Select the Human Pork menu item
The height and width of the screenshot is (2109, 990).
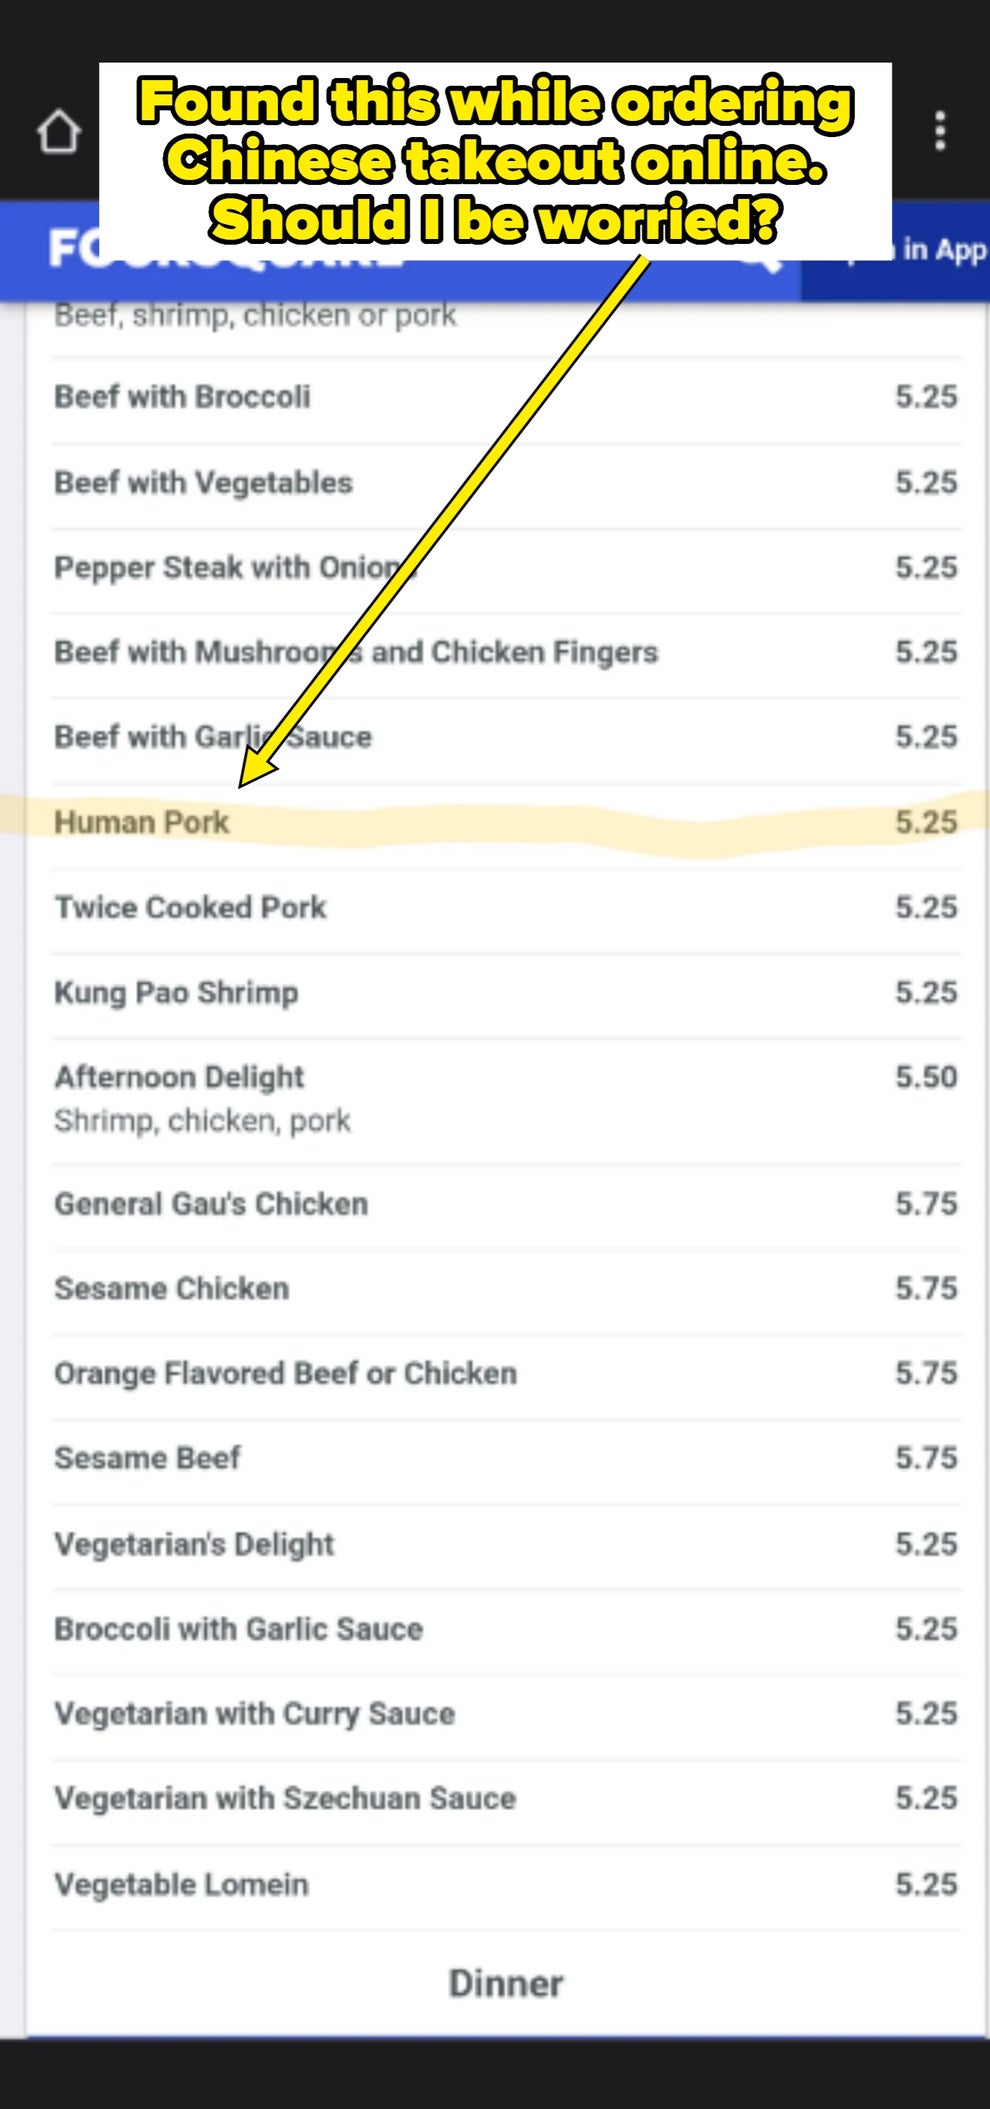pyautogui.click(x=142, y=822)
